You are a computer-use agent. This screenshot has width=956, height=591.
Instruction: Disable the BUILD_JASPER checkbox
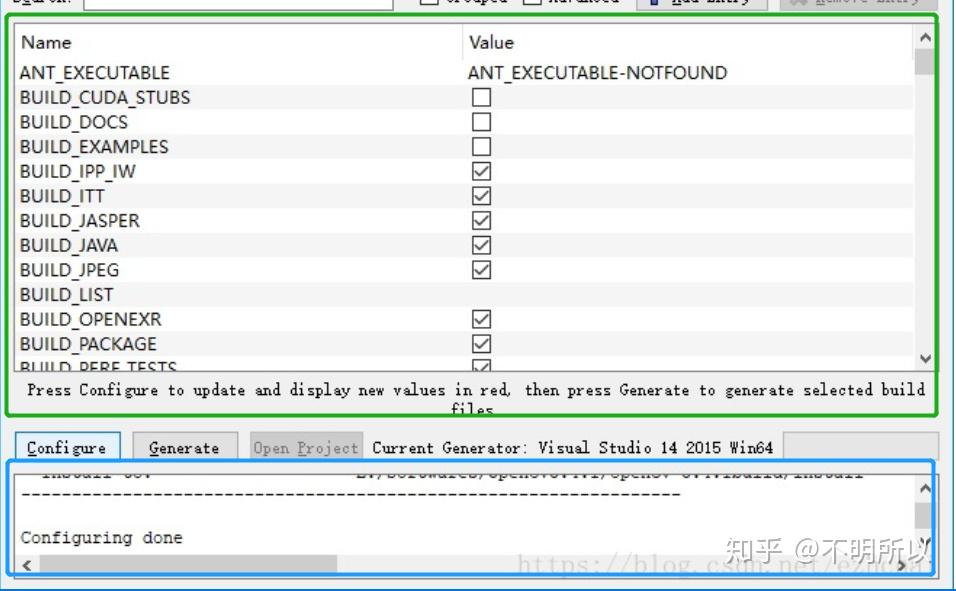pyautogui.click(x=483, y=219)
